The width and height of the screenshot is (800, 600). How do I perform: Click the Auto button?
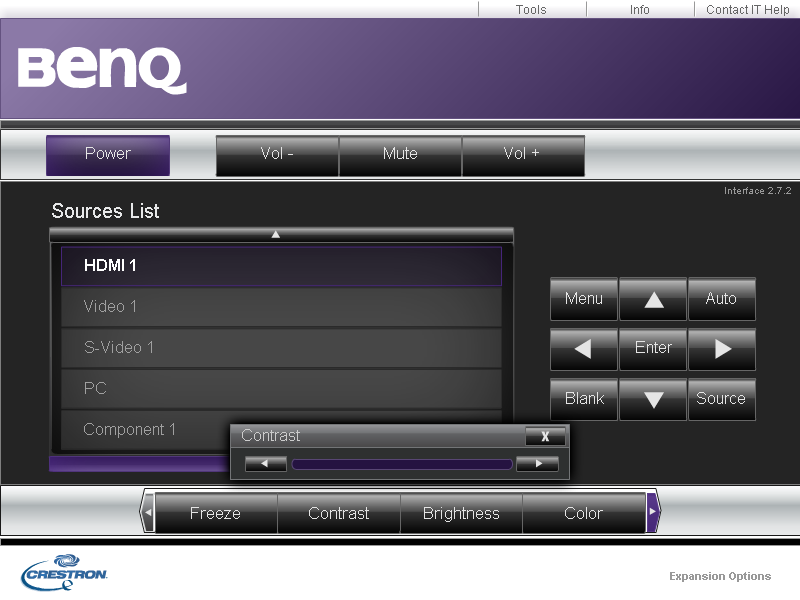tap(722, 299)
